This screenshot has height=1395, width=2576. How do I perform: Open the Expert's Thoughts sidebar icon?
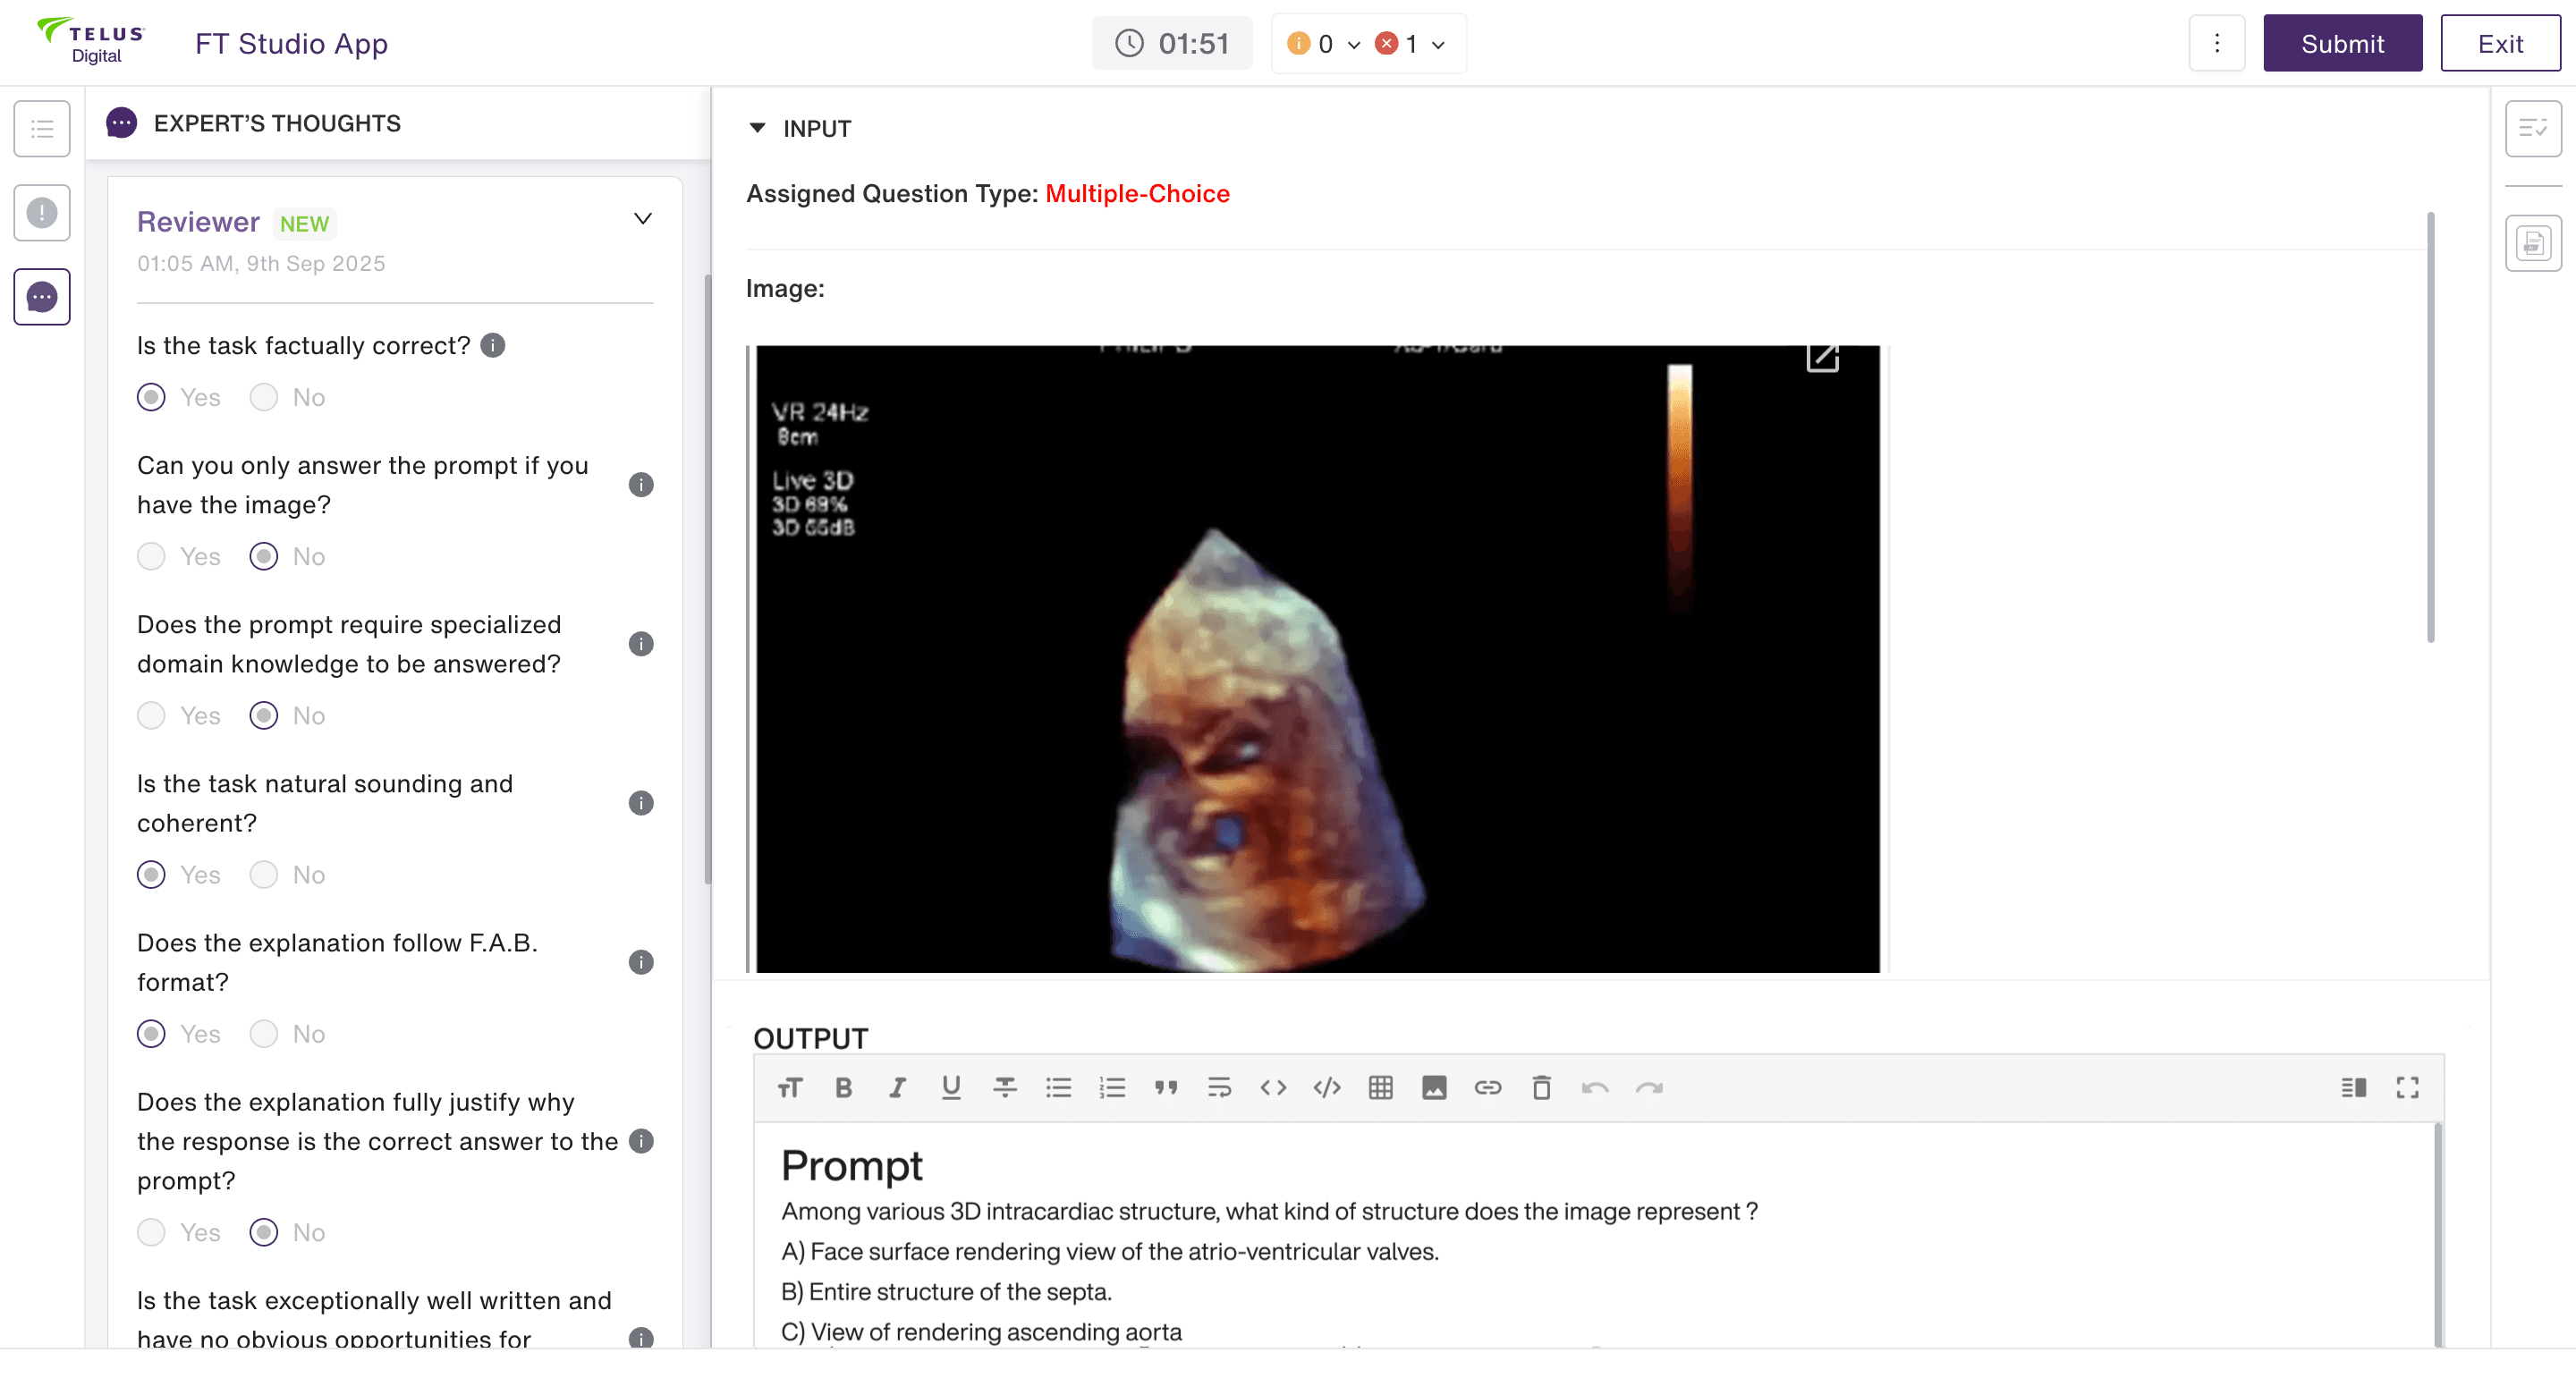pyautogui.click(x=42, y=296)
